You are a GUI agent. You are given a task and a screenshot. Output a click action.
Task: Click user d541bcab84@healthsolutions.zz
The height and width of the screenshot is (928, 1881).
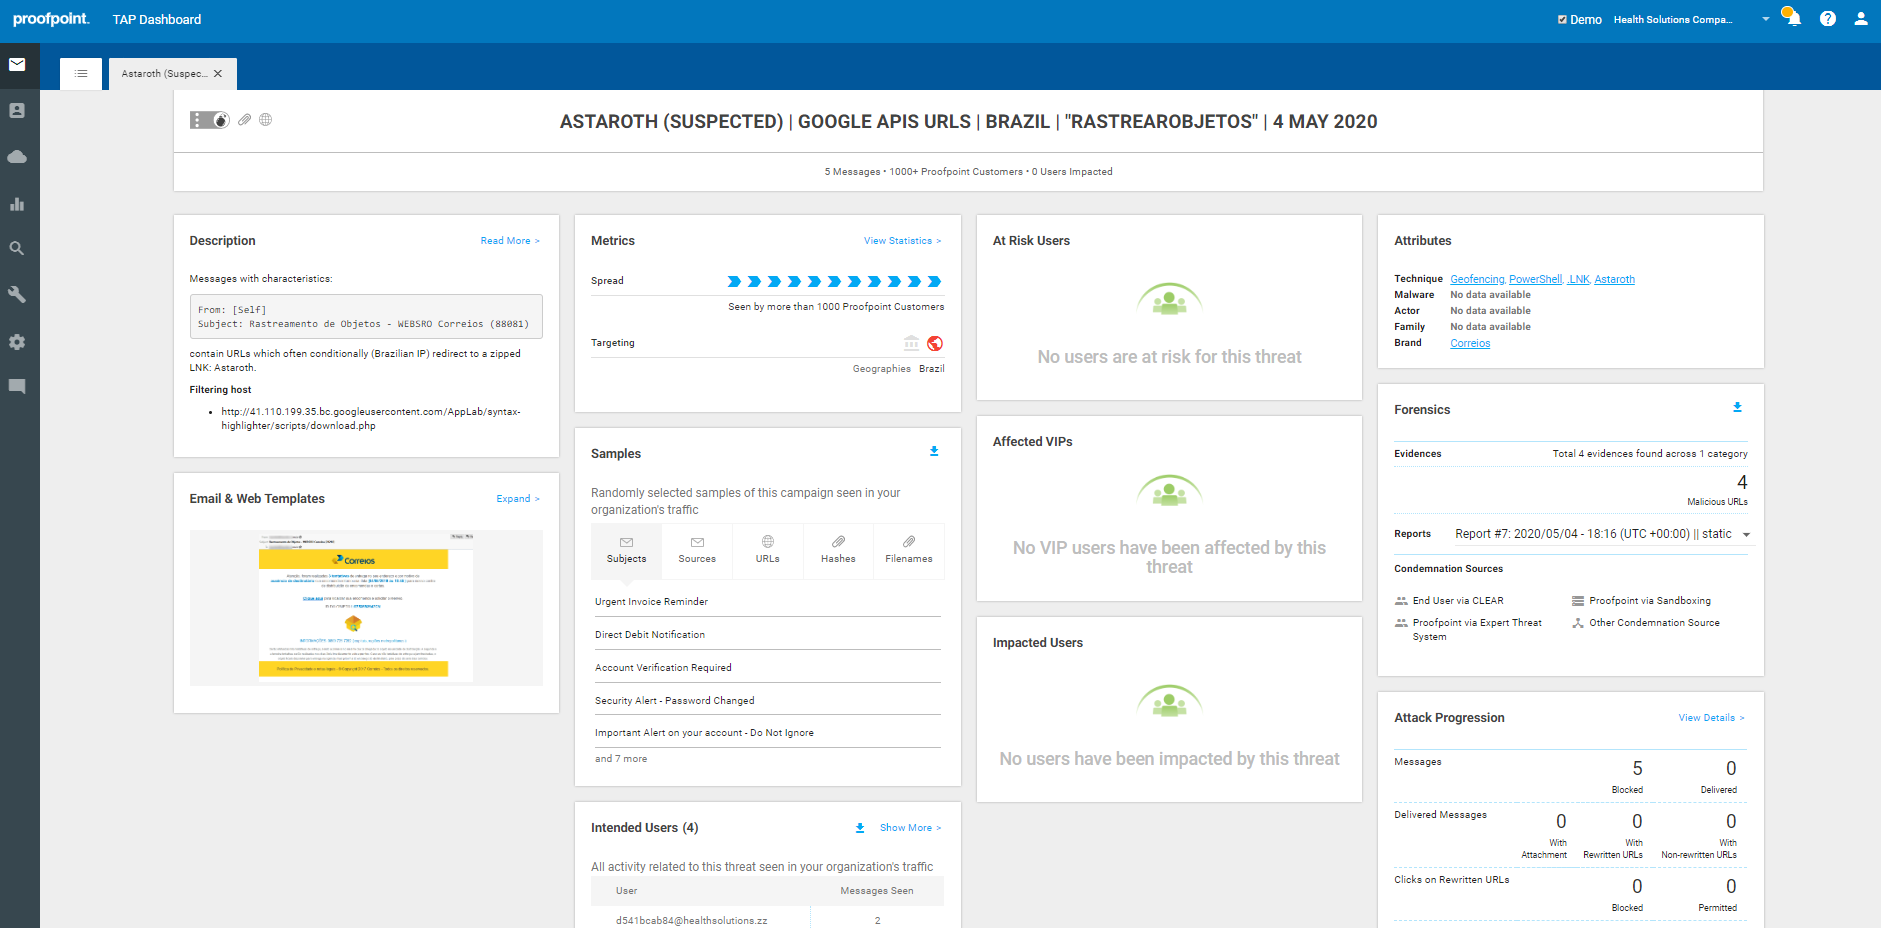692,921
